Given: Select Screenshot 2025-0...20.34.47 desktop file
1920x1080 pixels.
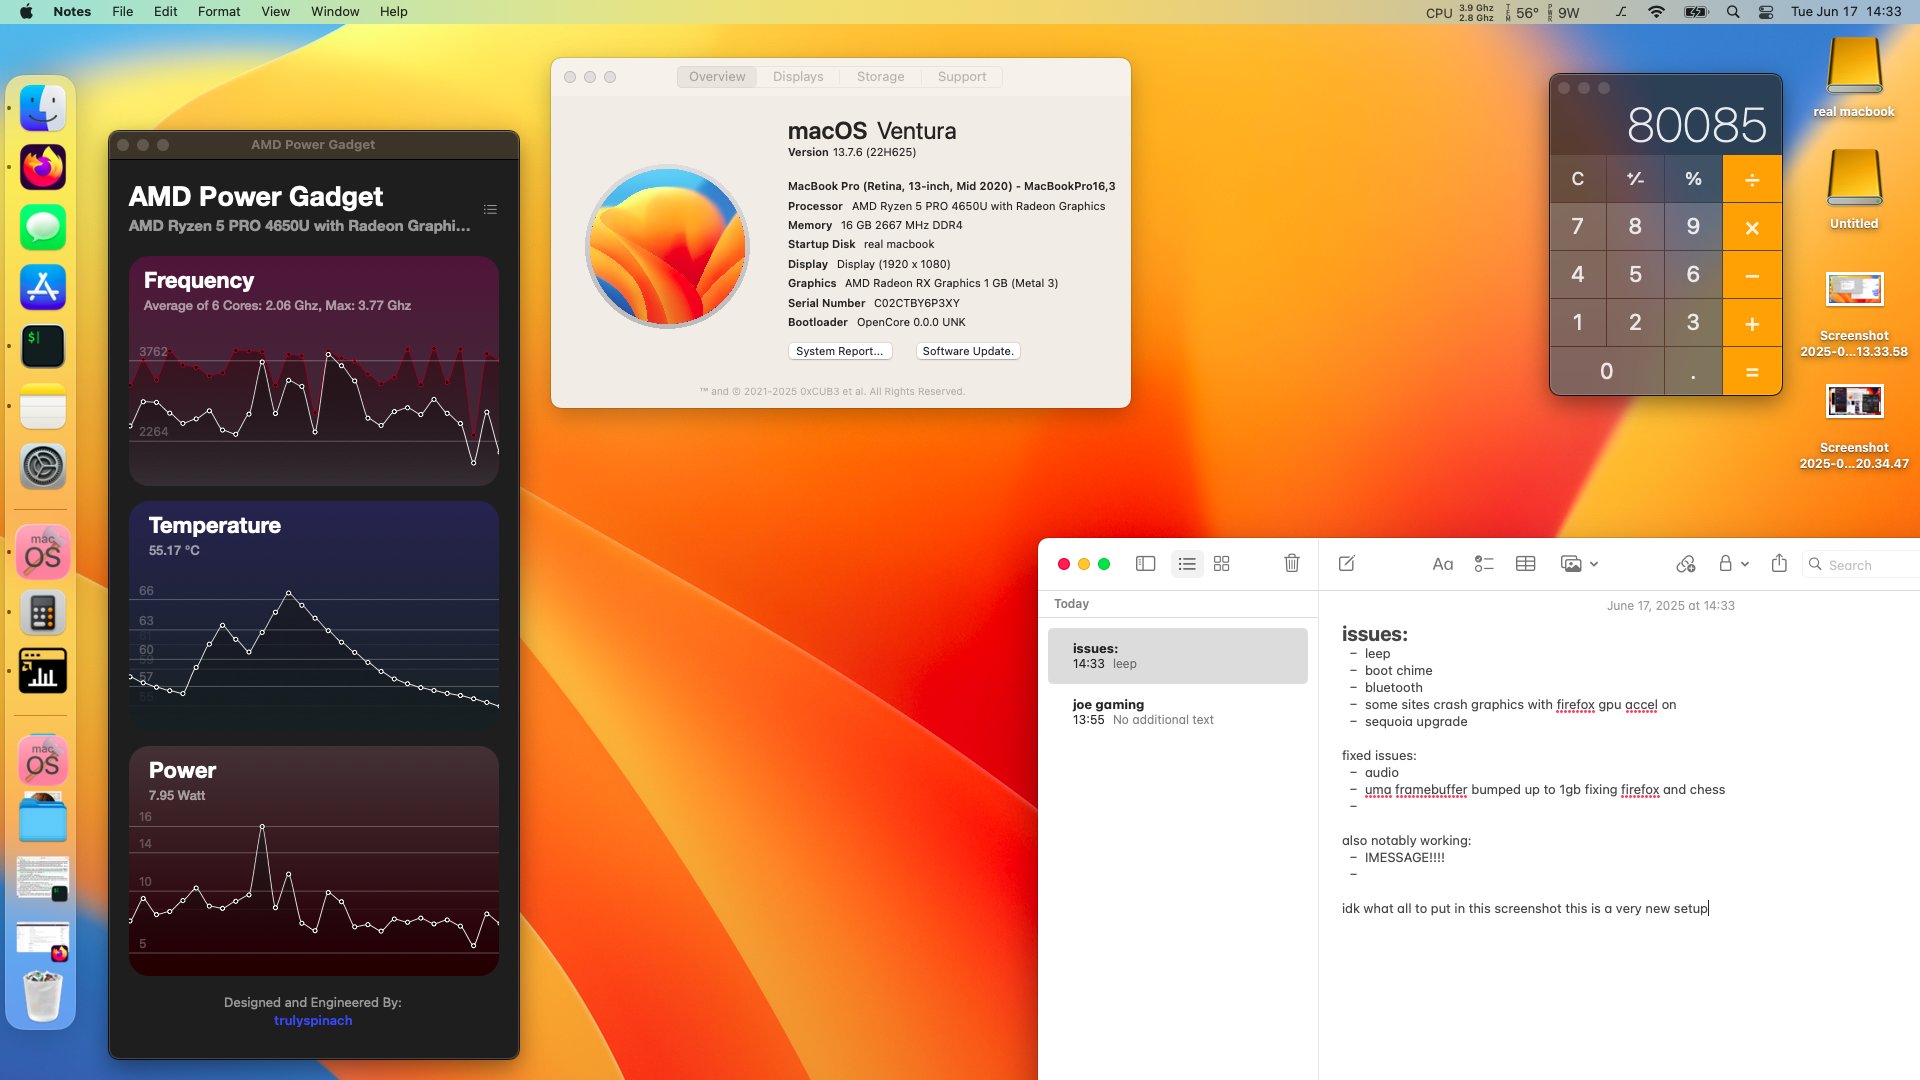Looking at the screenshot, I should pyautogui.click(x=1854, y=425).
